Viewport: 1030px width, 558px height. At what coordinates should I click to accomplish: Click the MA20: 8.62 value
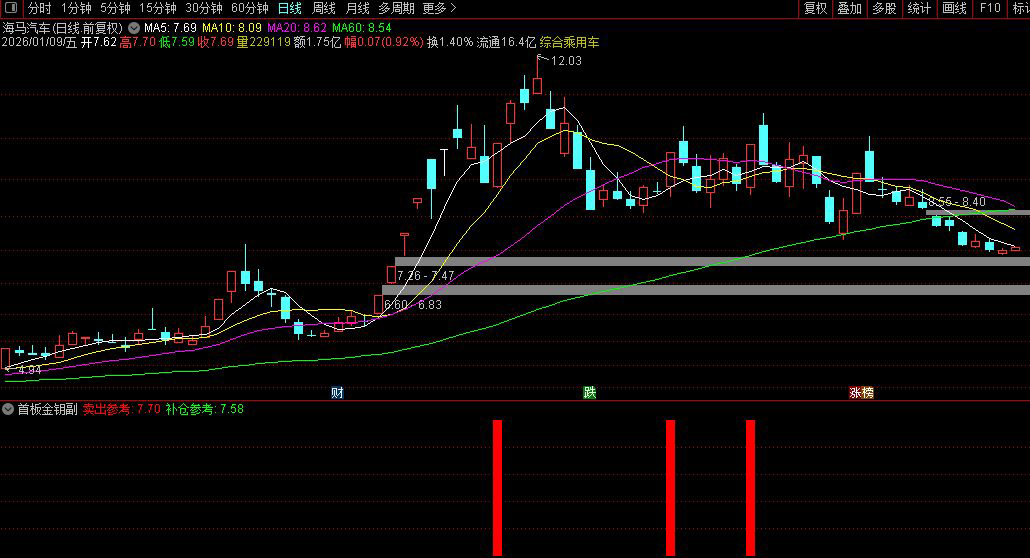296,28
